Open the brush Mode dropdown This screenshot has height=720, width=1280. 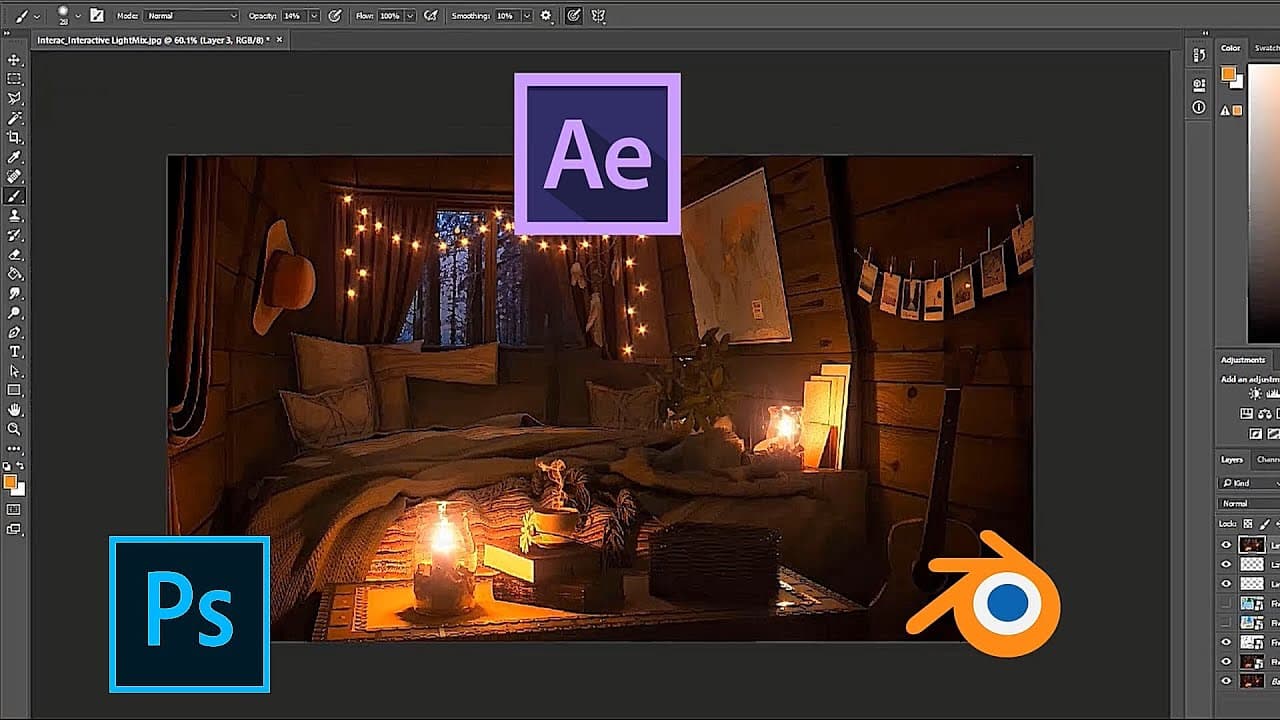click(x=192, y=16)
